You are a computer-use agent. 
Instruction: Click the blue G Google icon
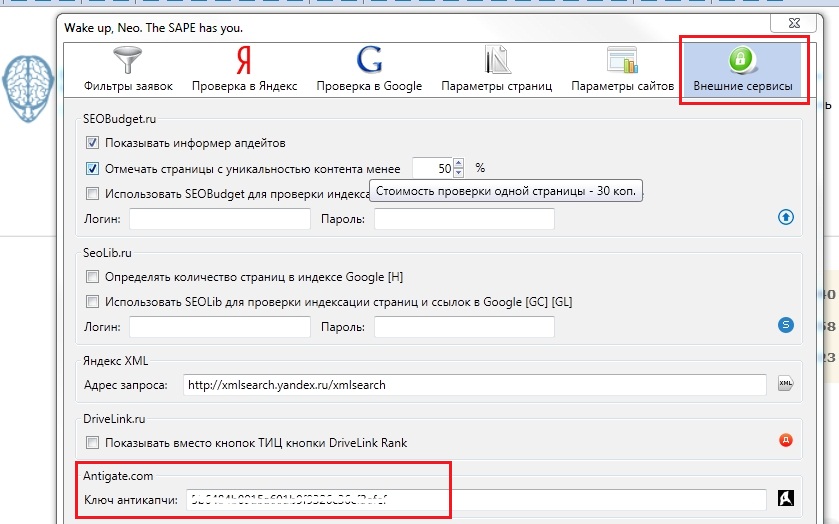[369, 60]
